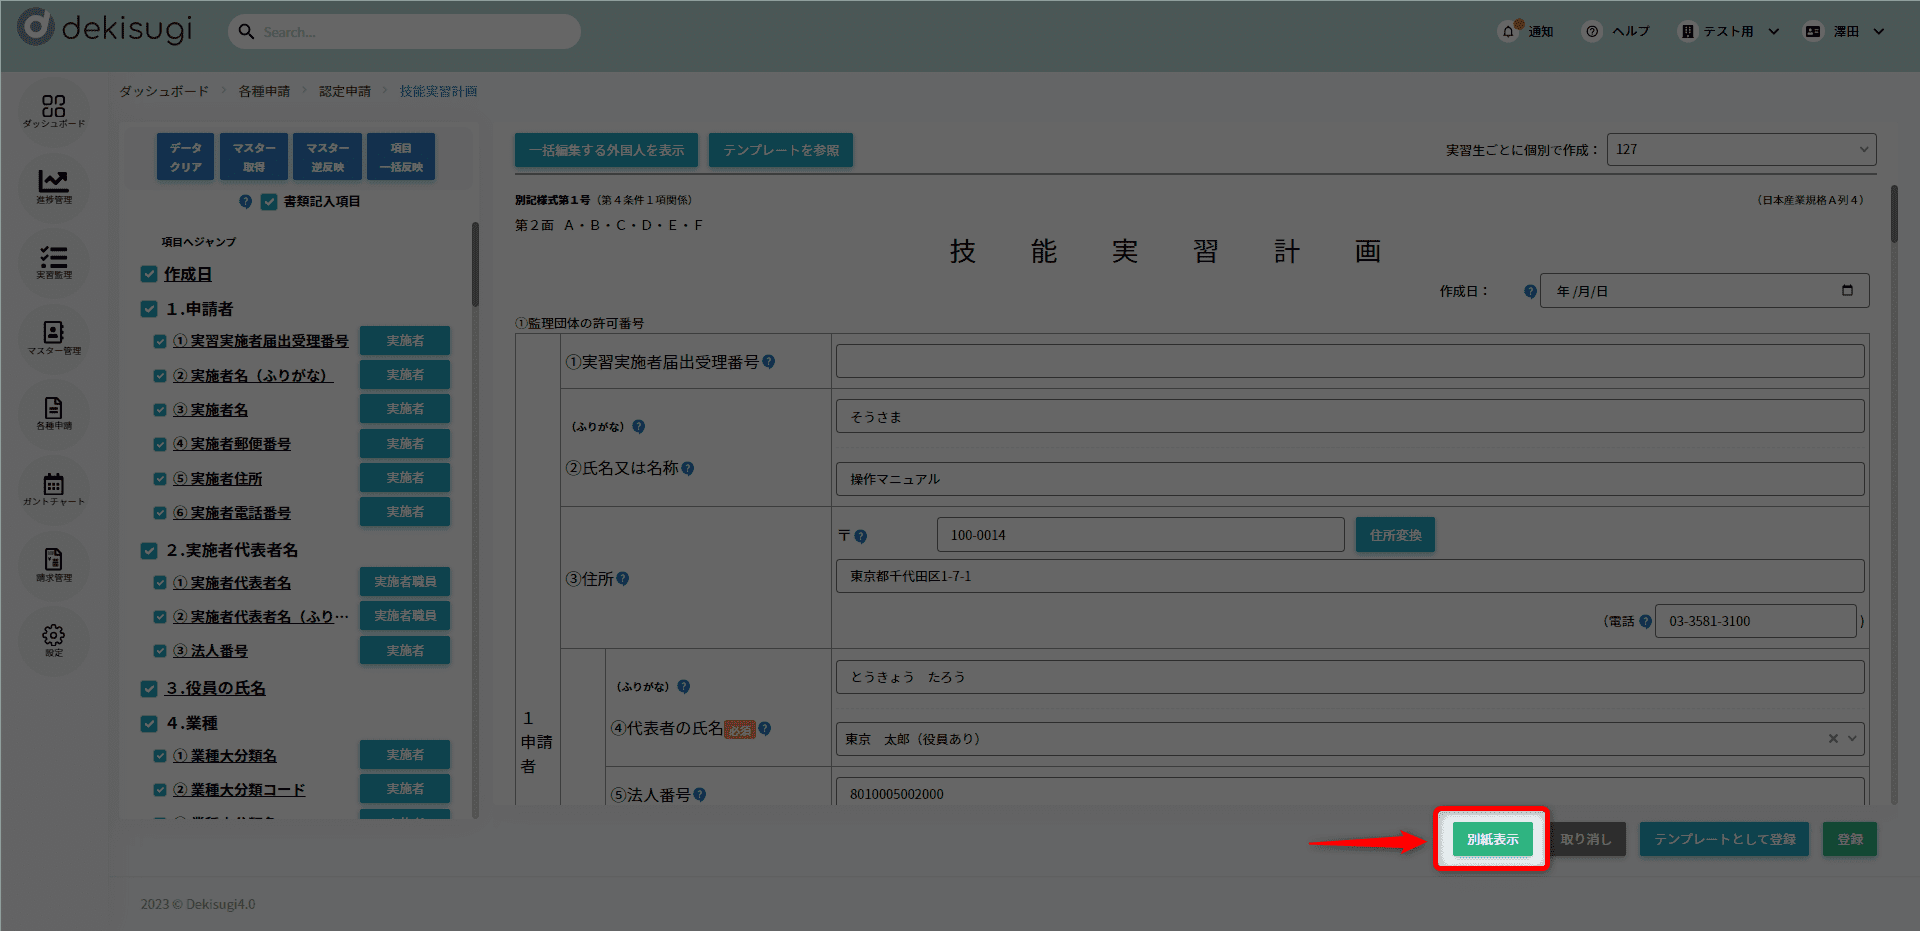Expand the 代表者の氏名 combo box arrow
This screenshot has width=1920, height=931.
[x=1852, y=739]
